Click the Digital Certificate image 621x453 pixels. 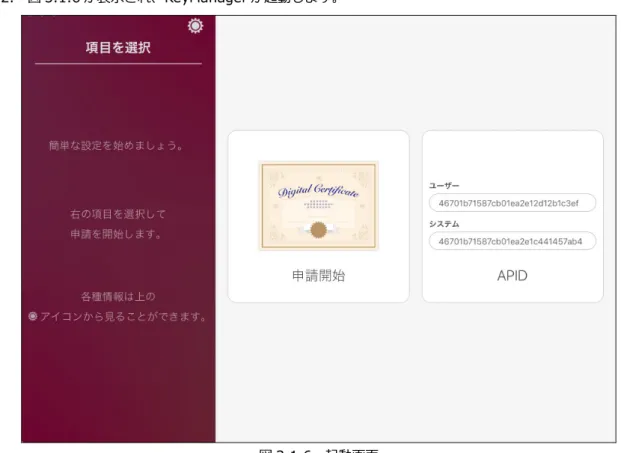click(318, 205)
